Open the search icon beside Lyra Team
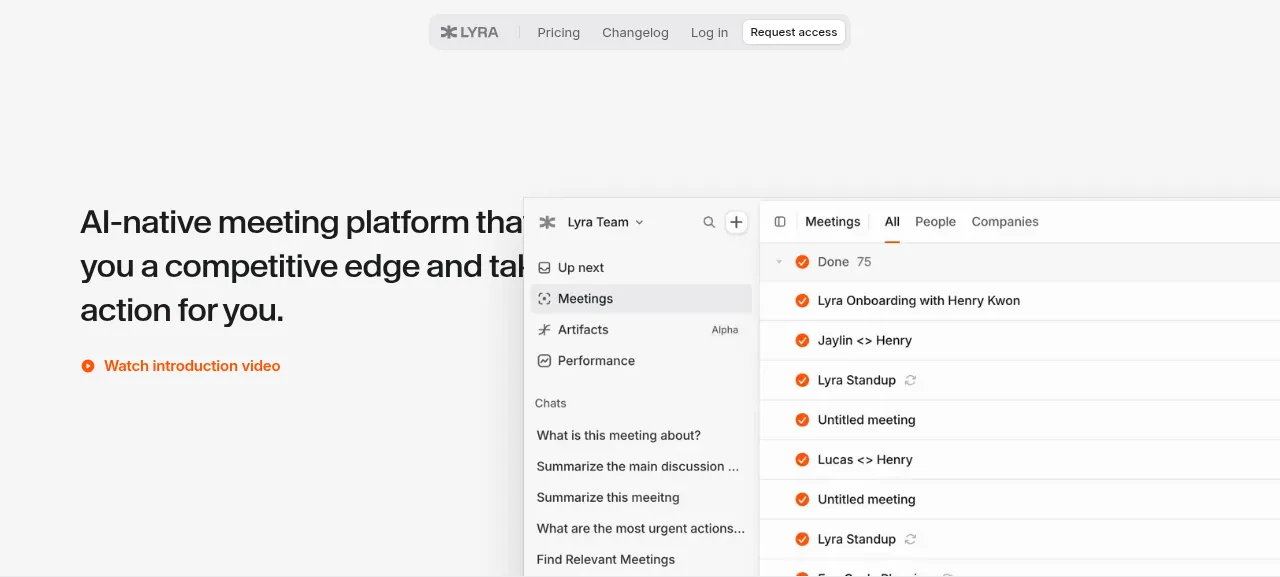The width and height of the screenshot is (1280, 577). [x=709, y=222]
